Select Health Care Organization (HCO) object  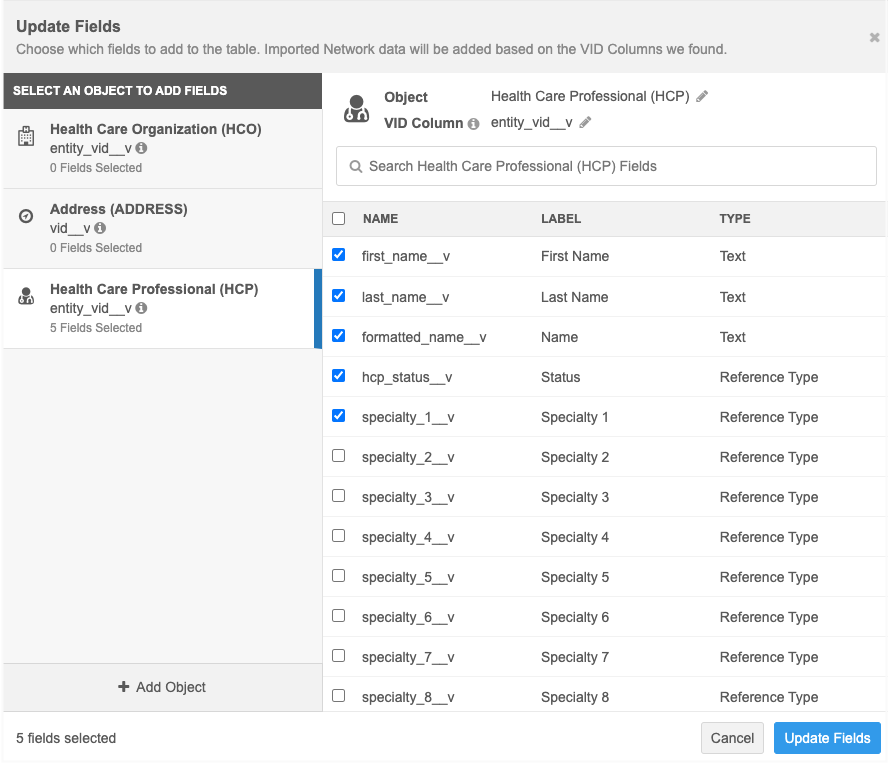tap(155, 129)
